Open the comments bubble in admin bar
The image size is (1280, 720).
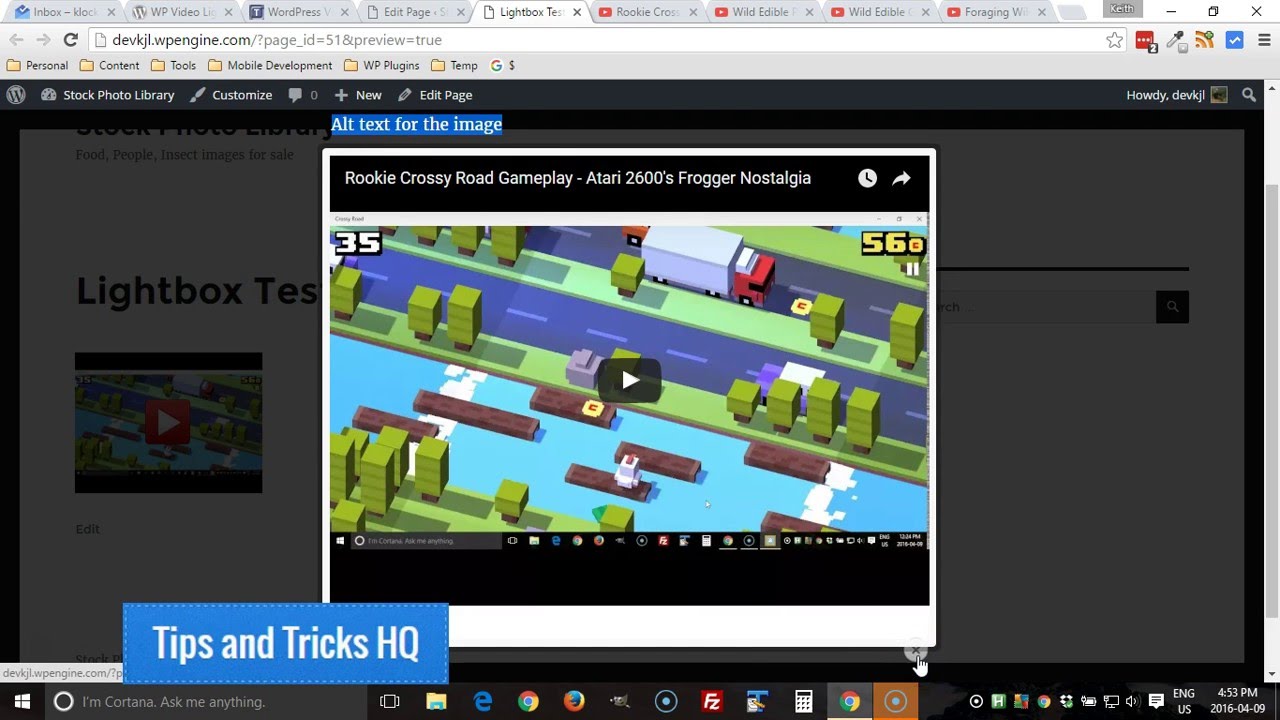(303, 95)
